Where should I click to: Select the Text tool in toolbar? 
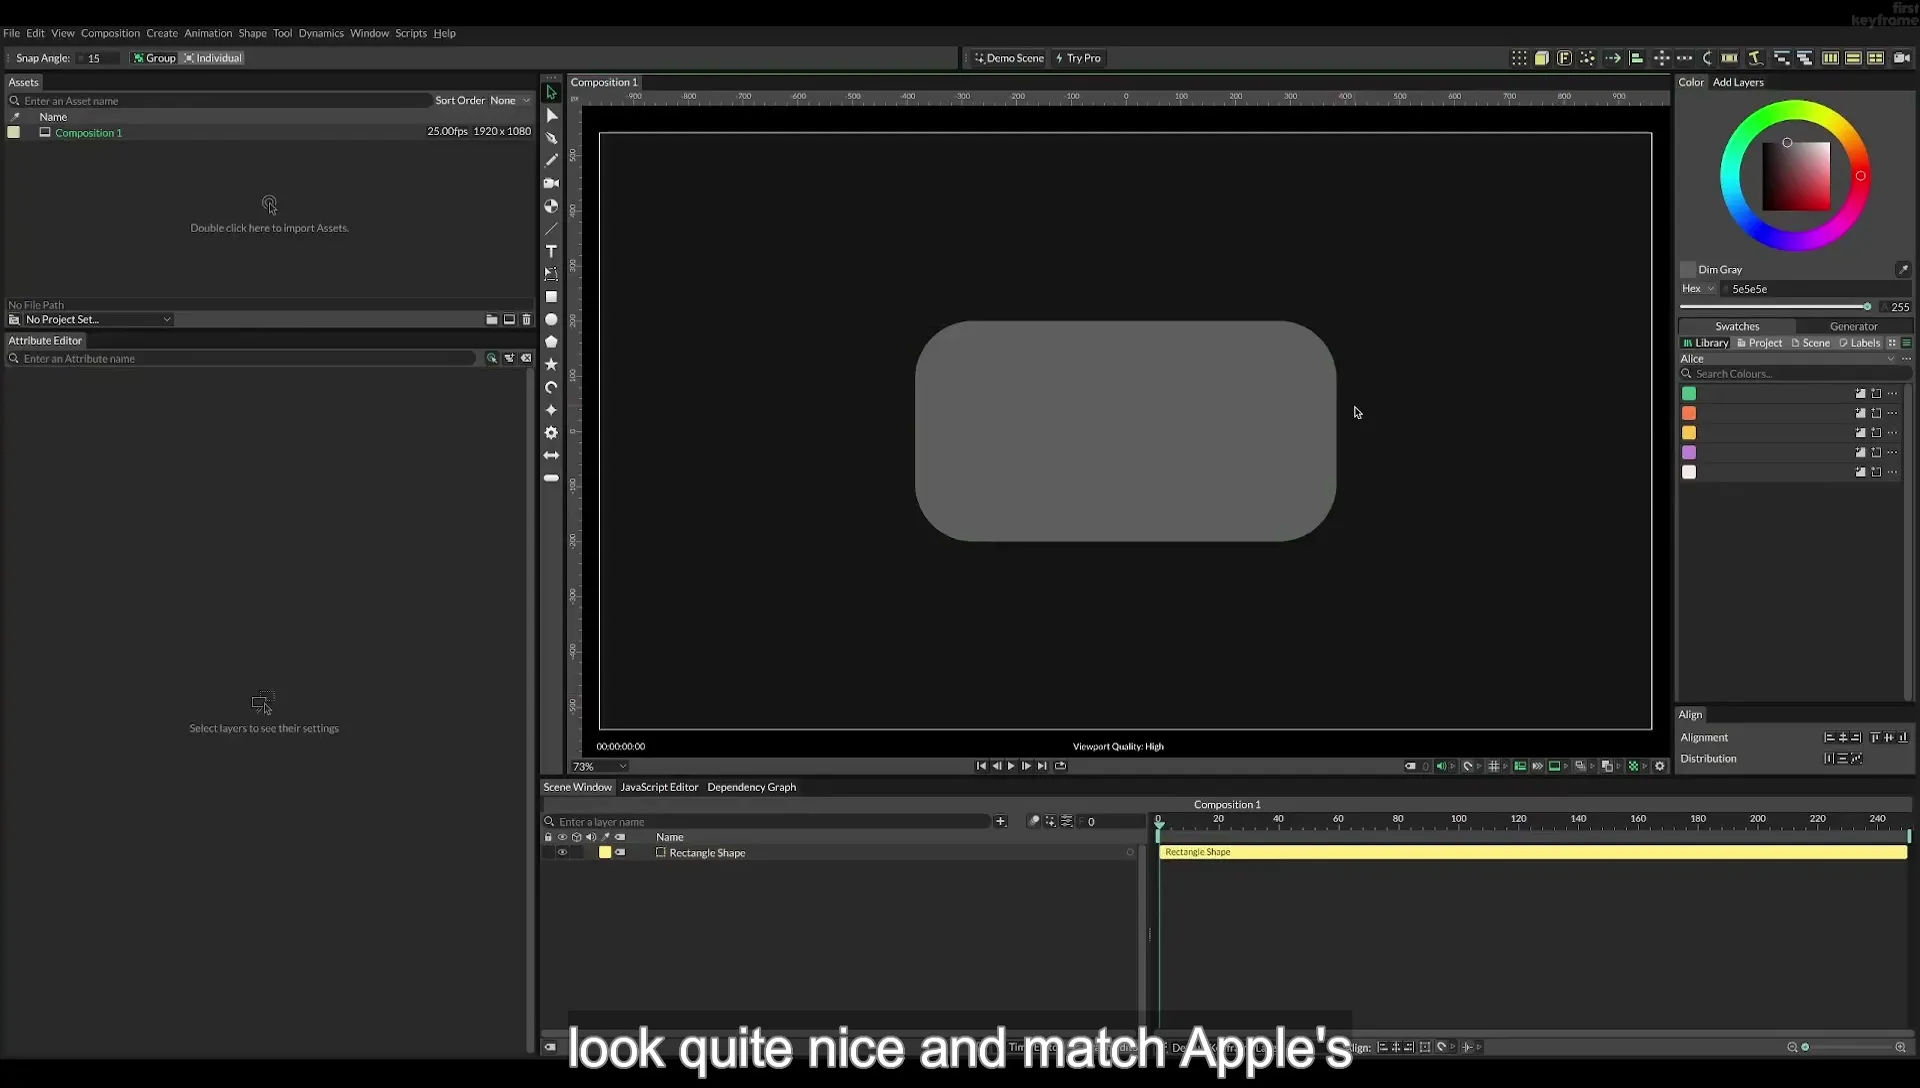(551, 251)
